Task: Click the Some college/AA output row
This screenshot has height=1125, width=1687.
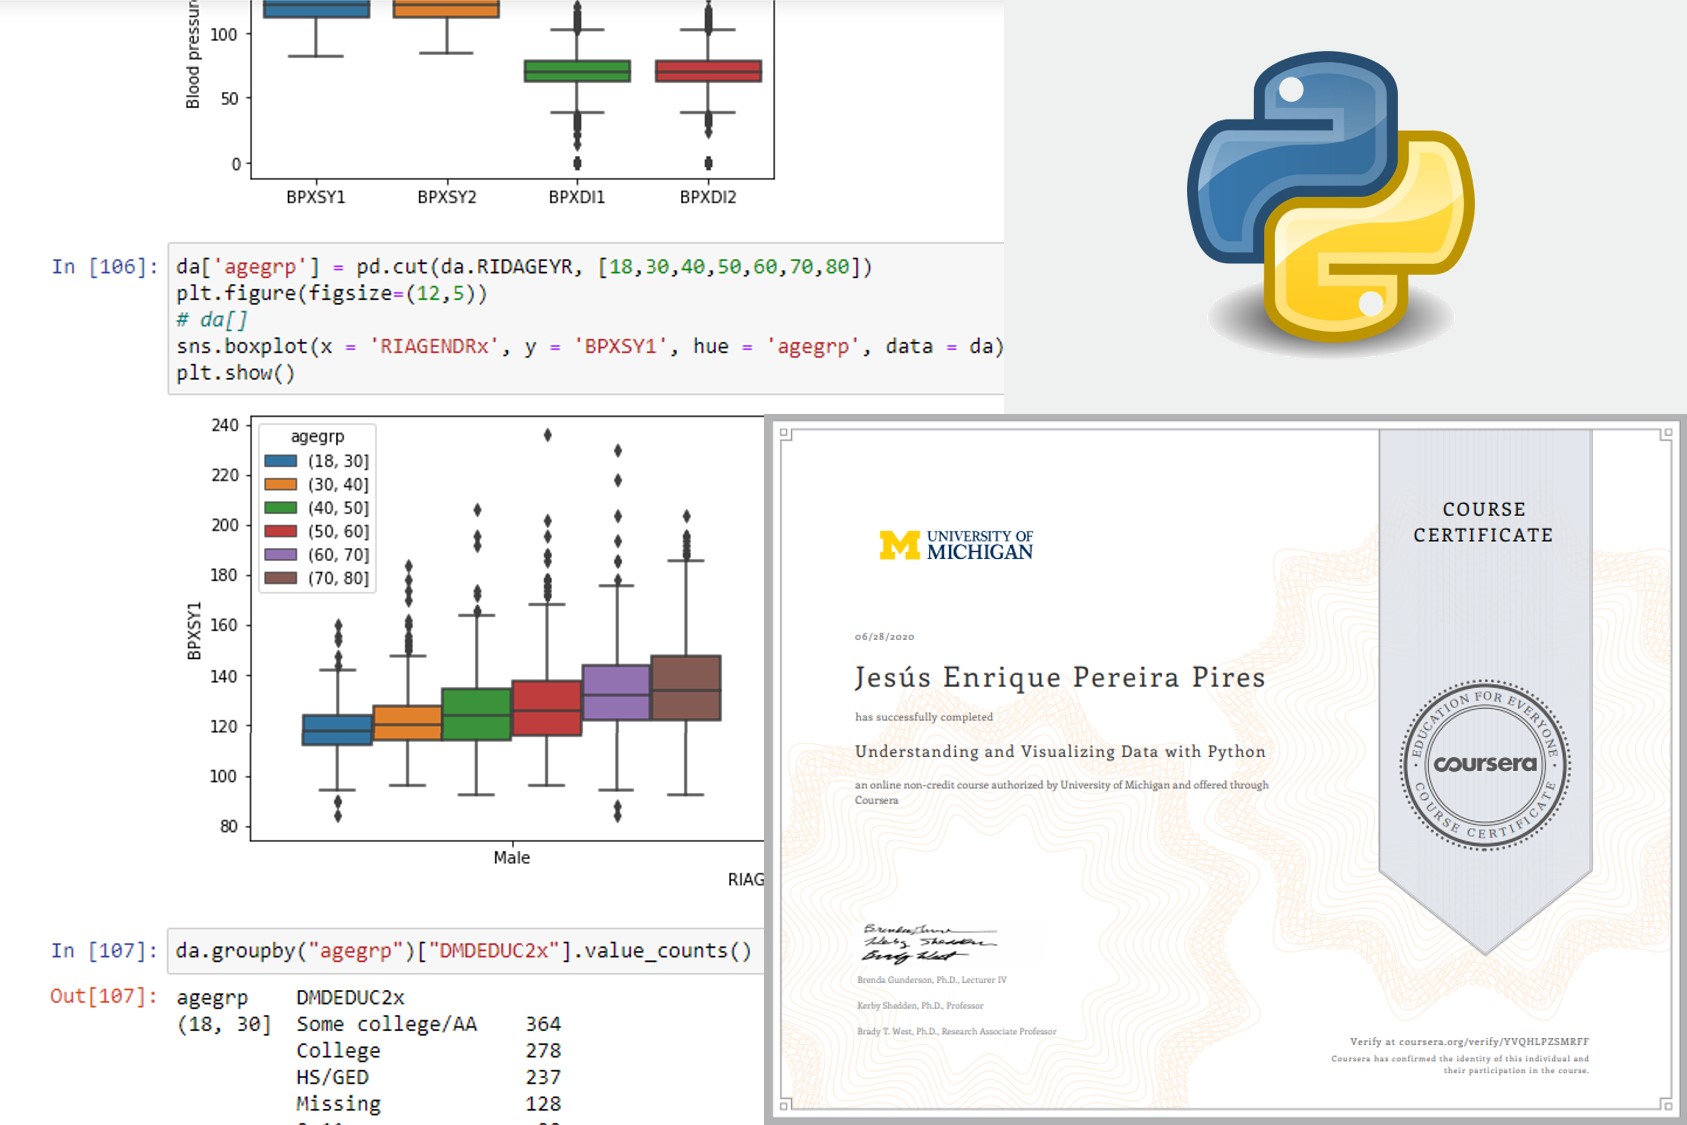Action: click(x=428, y=1024)
